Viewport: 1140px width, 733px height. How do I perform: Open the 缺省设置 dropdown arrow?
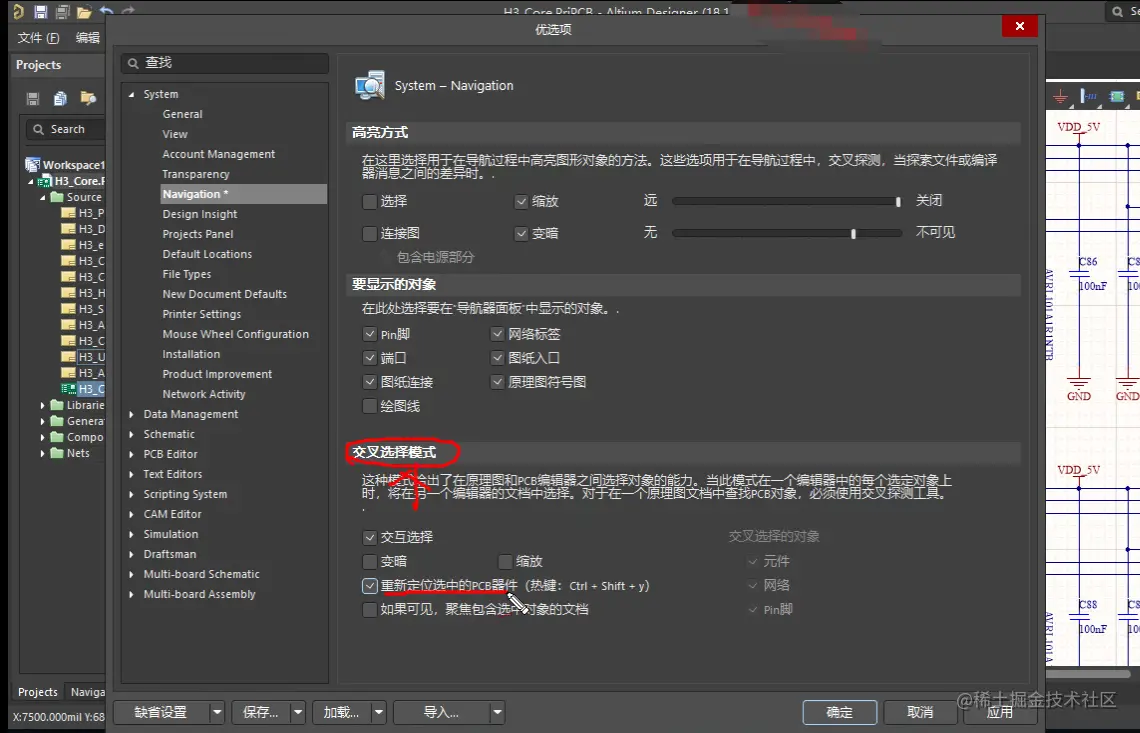217,713
